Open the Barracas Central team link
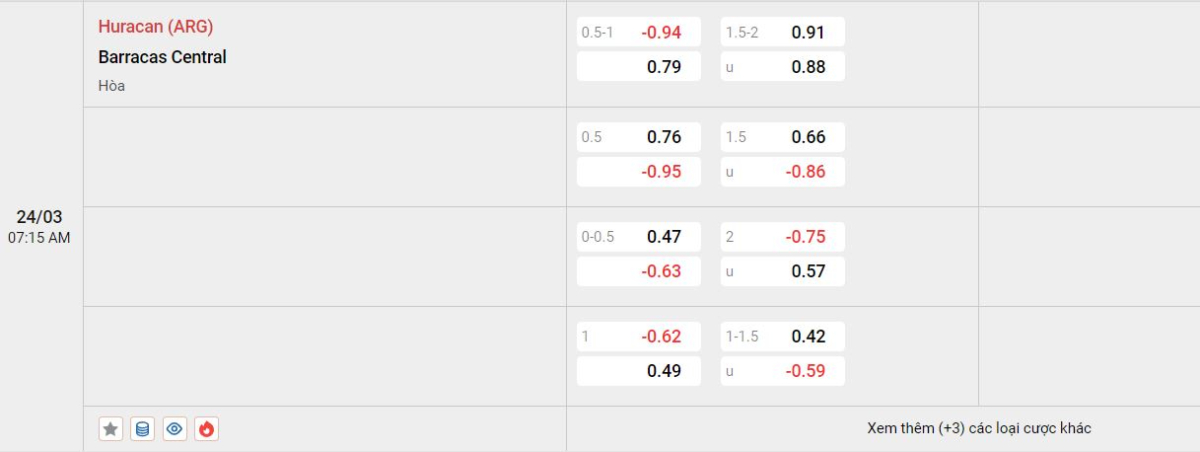Image resolution: width=1200 pixels, height=452 pixels. (162, 57)
